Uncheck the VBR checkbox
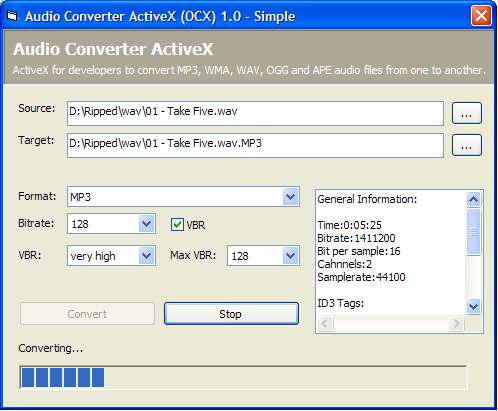The height and width of the screenshot is (411, 498). [177, 224]
